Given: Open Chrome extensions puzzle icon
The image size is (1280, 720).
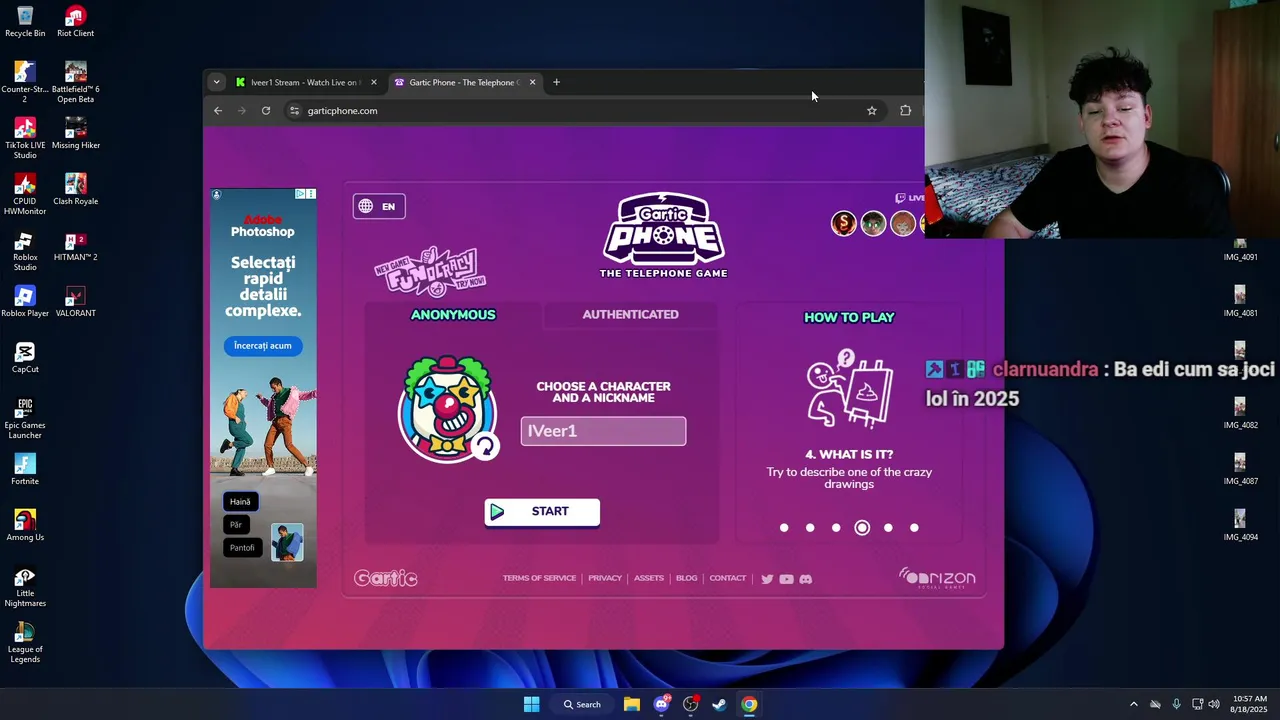Looking at the screenshot, I should 905,111.
